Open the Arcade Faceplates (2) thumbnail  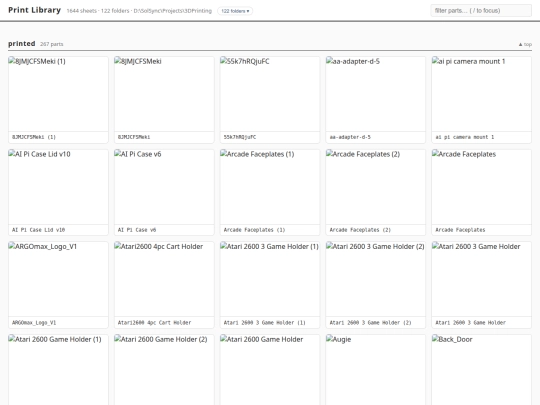(x=376, y=187)
